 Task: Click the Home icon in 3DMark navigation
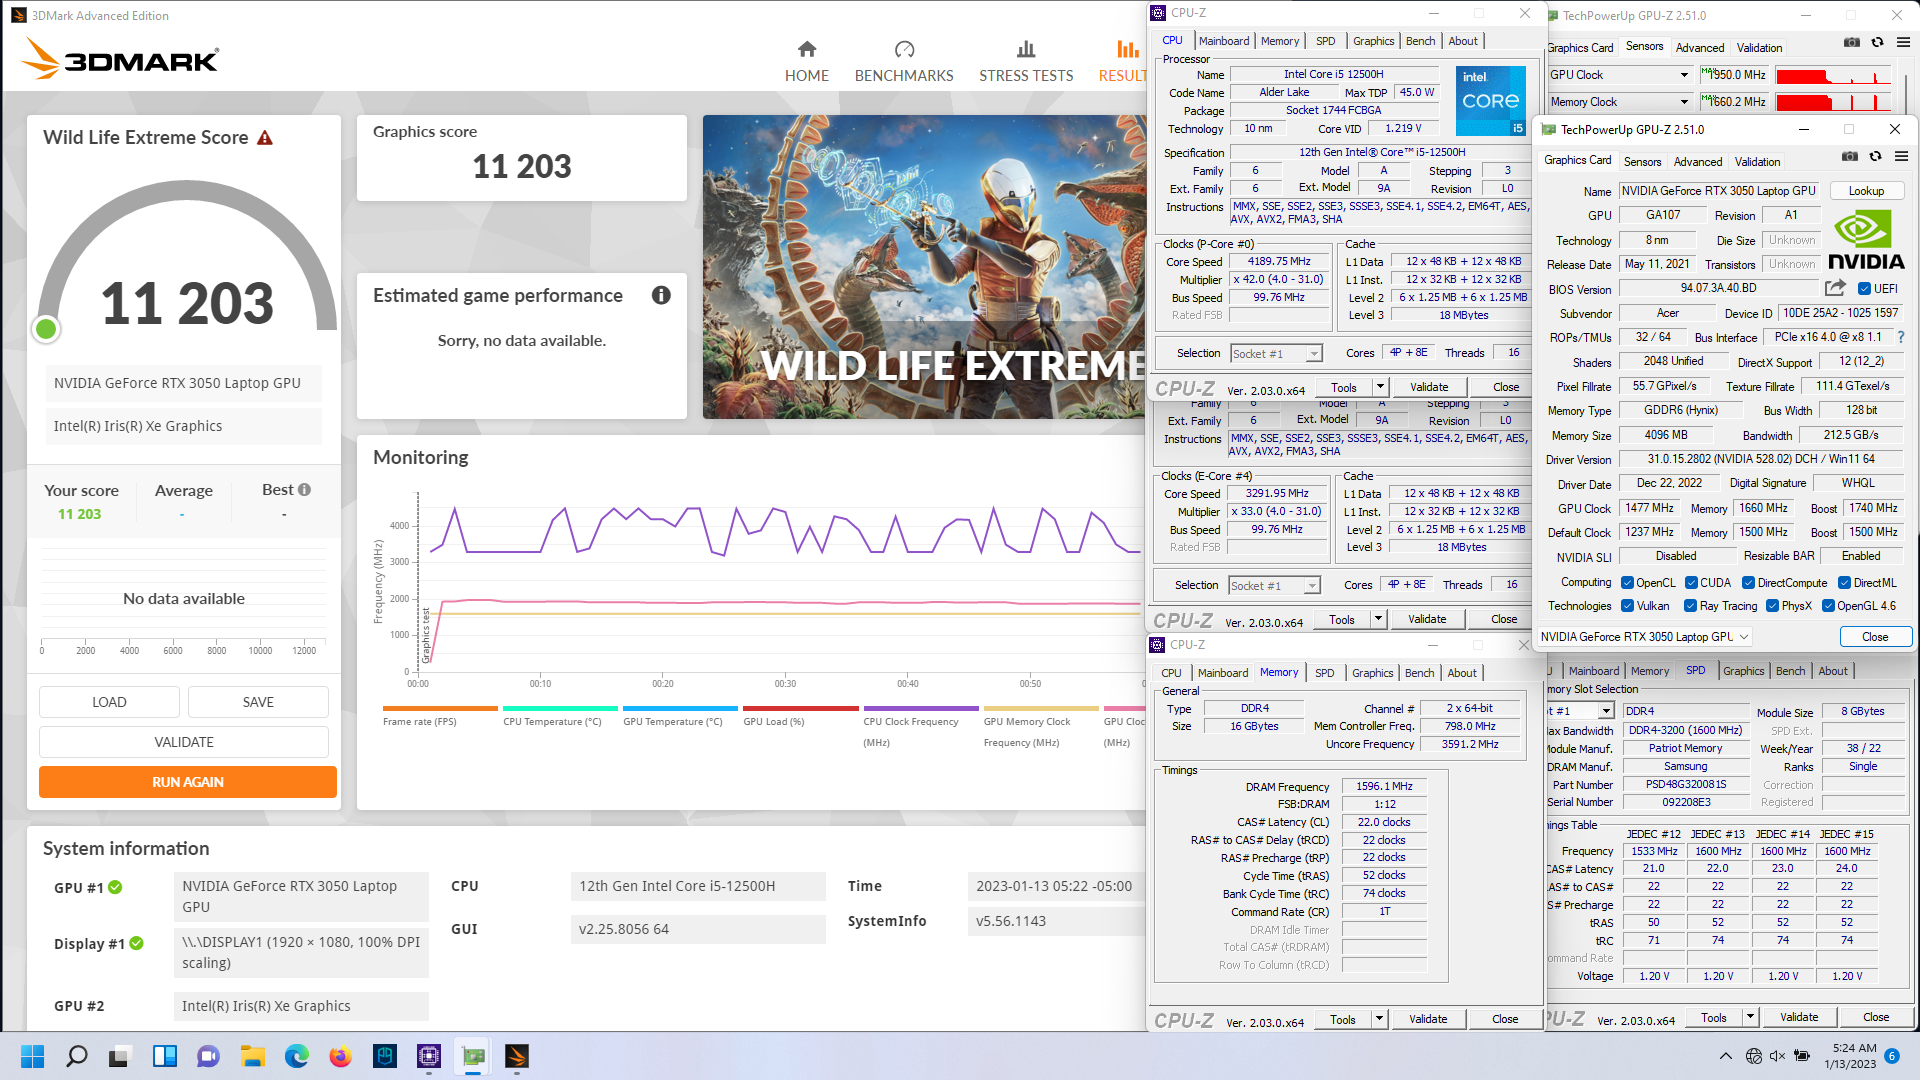pyautogui.click(x=807, y=49)
